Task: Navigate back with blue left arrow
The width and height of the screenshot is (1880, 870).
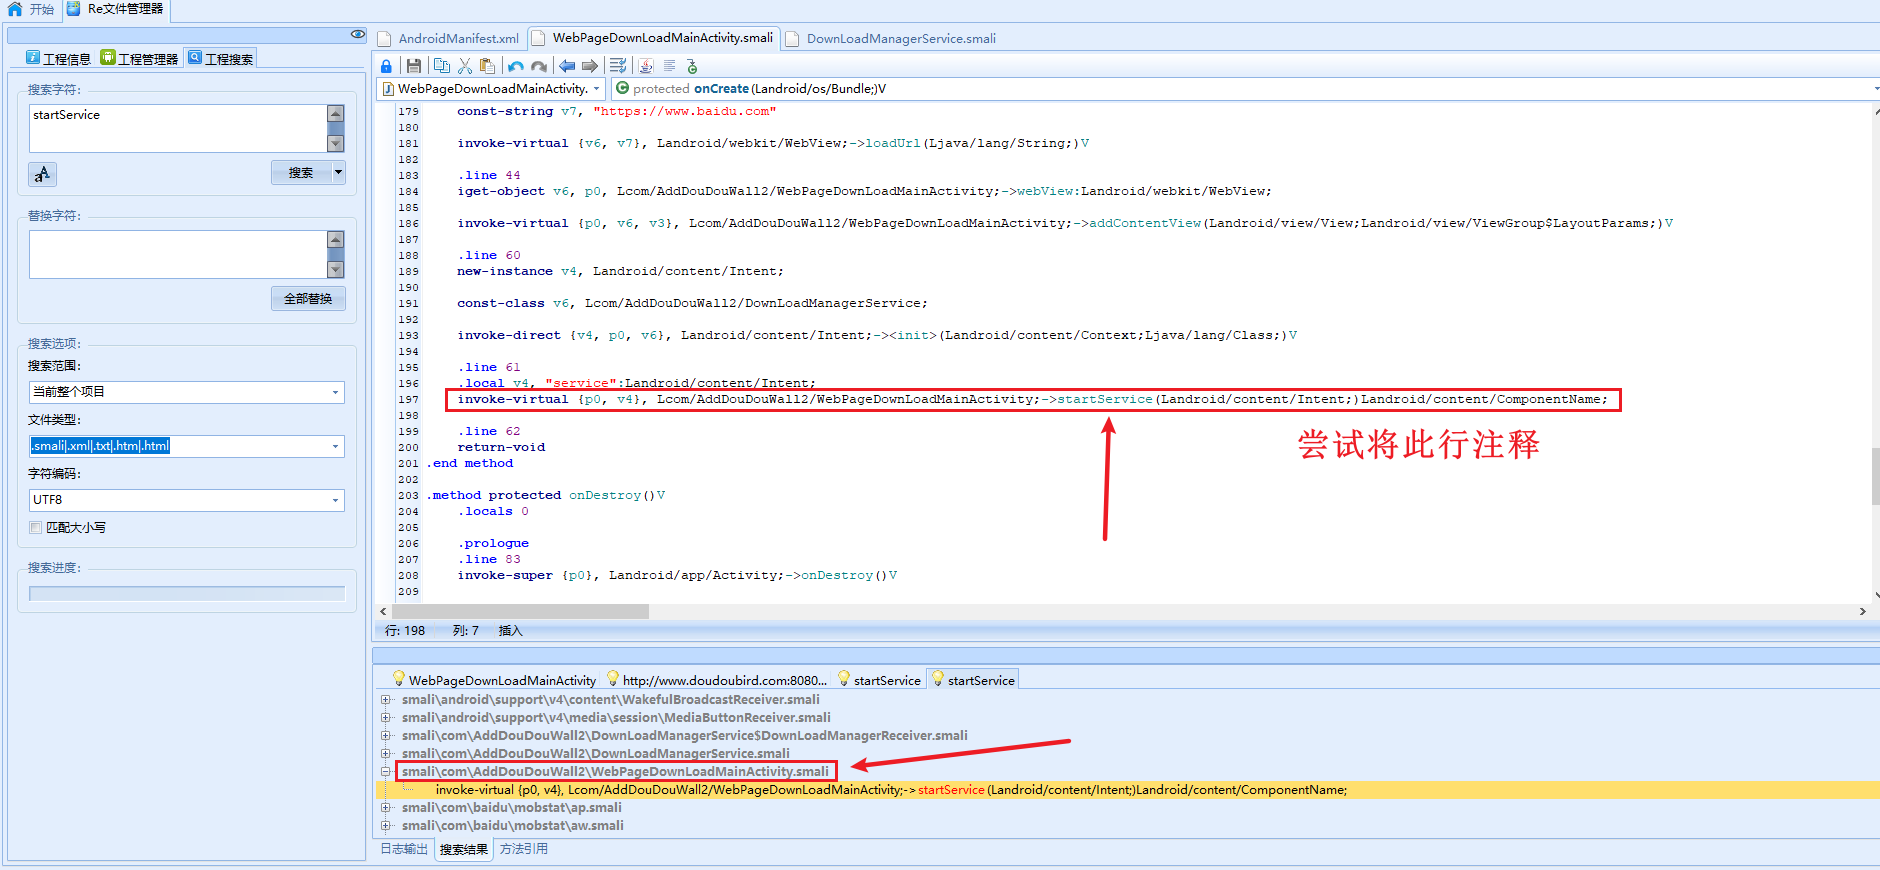Action: (x=567, y=66)
